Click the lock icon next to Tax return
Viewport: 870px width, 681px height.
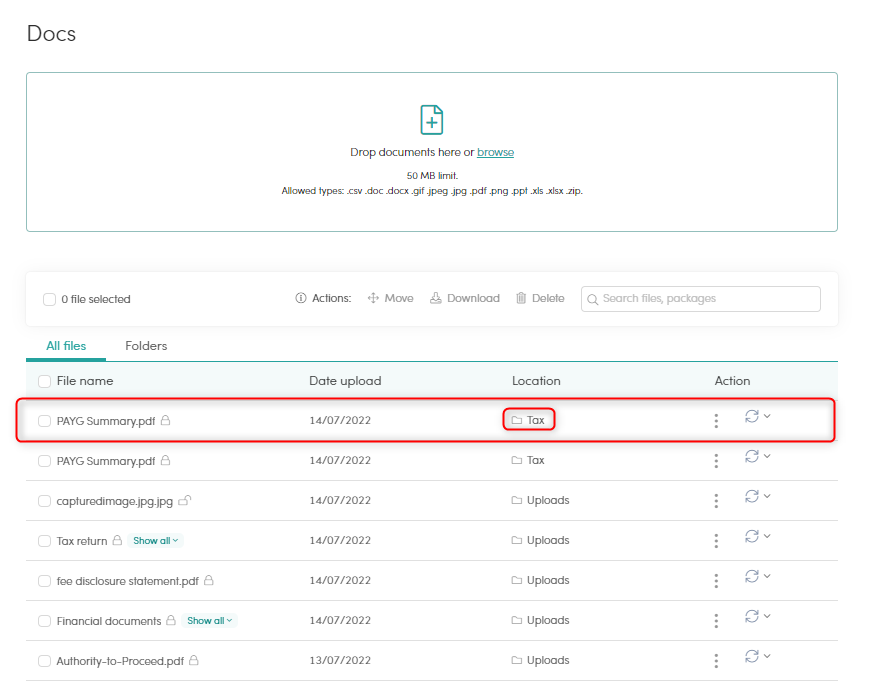click(x=117, y=540)
